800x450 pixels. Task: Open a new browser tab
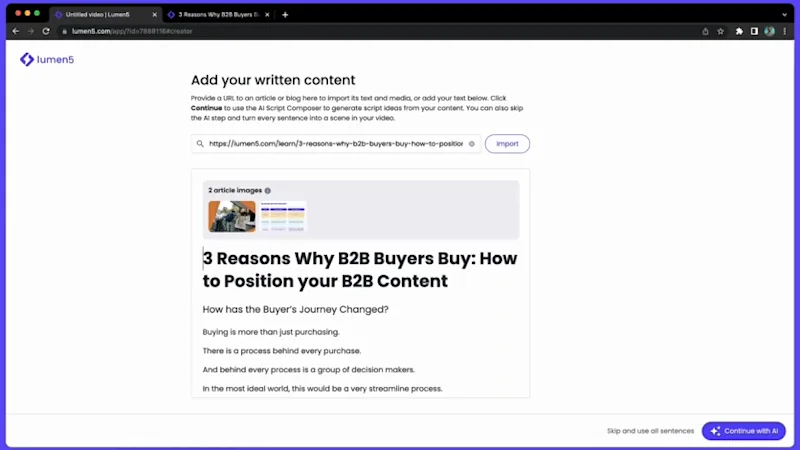click(285, 15)
